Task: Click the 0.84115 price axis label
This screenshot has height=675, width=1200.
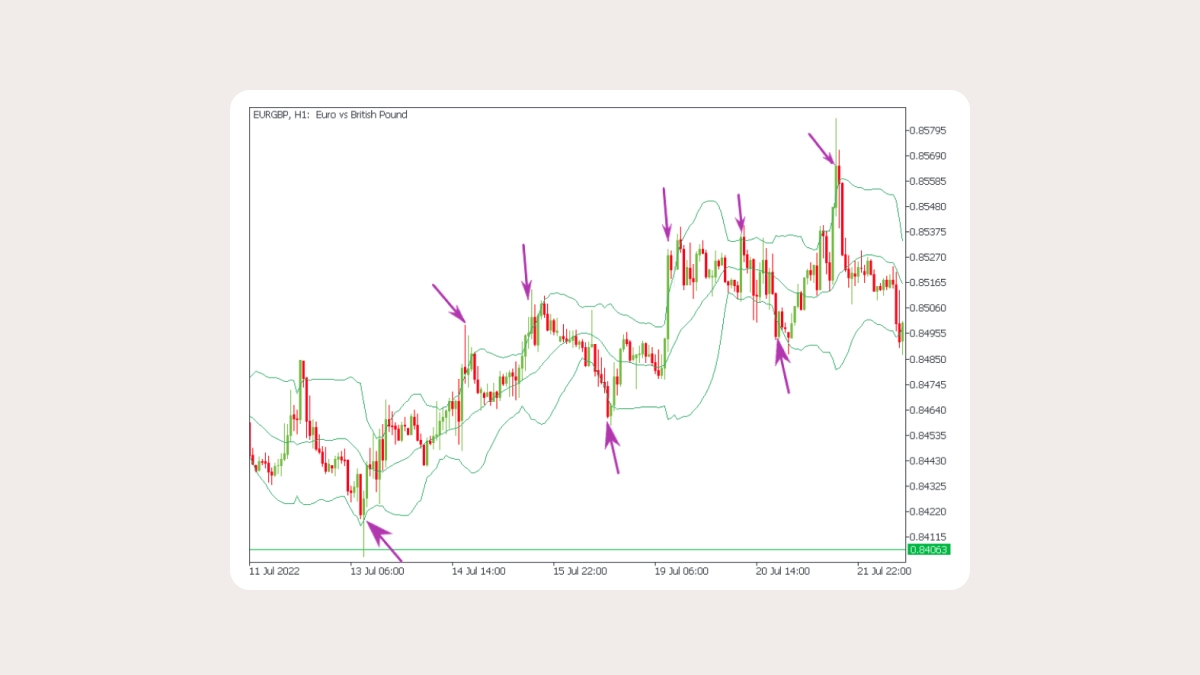Action: pyautogui.click(x=928, y=537)
